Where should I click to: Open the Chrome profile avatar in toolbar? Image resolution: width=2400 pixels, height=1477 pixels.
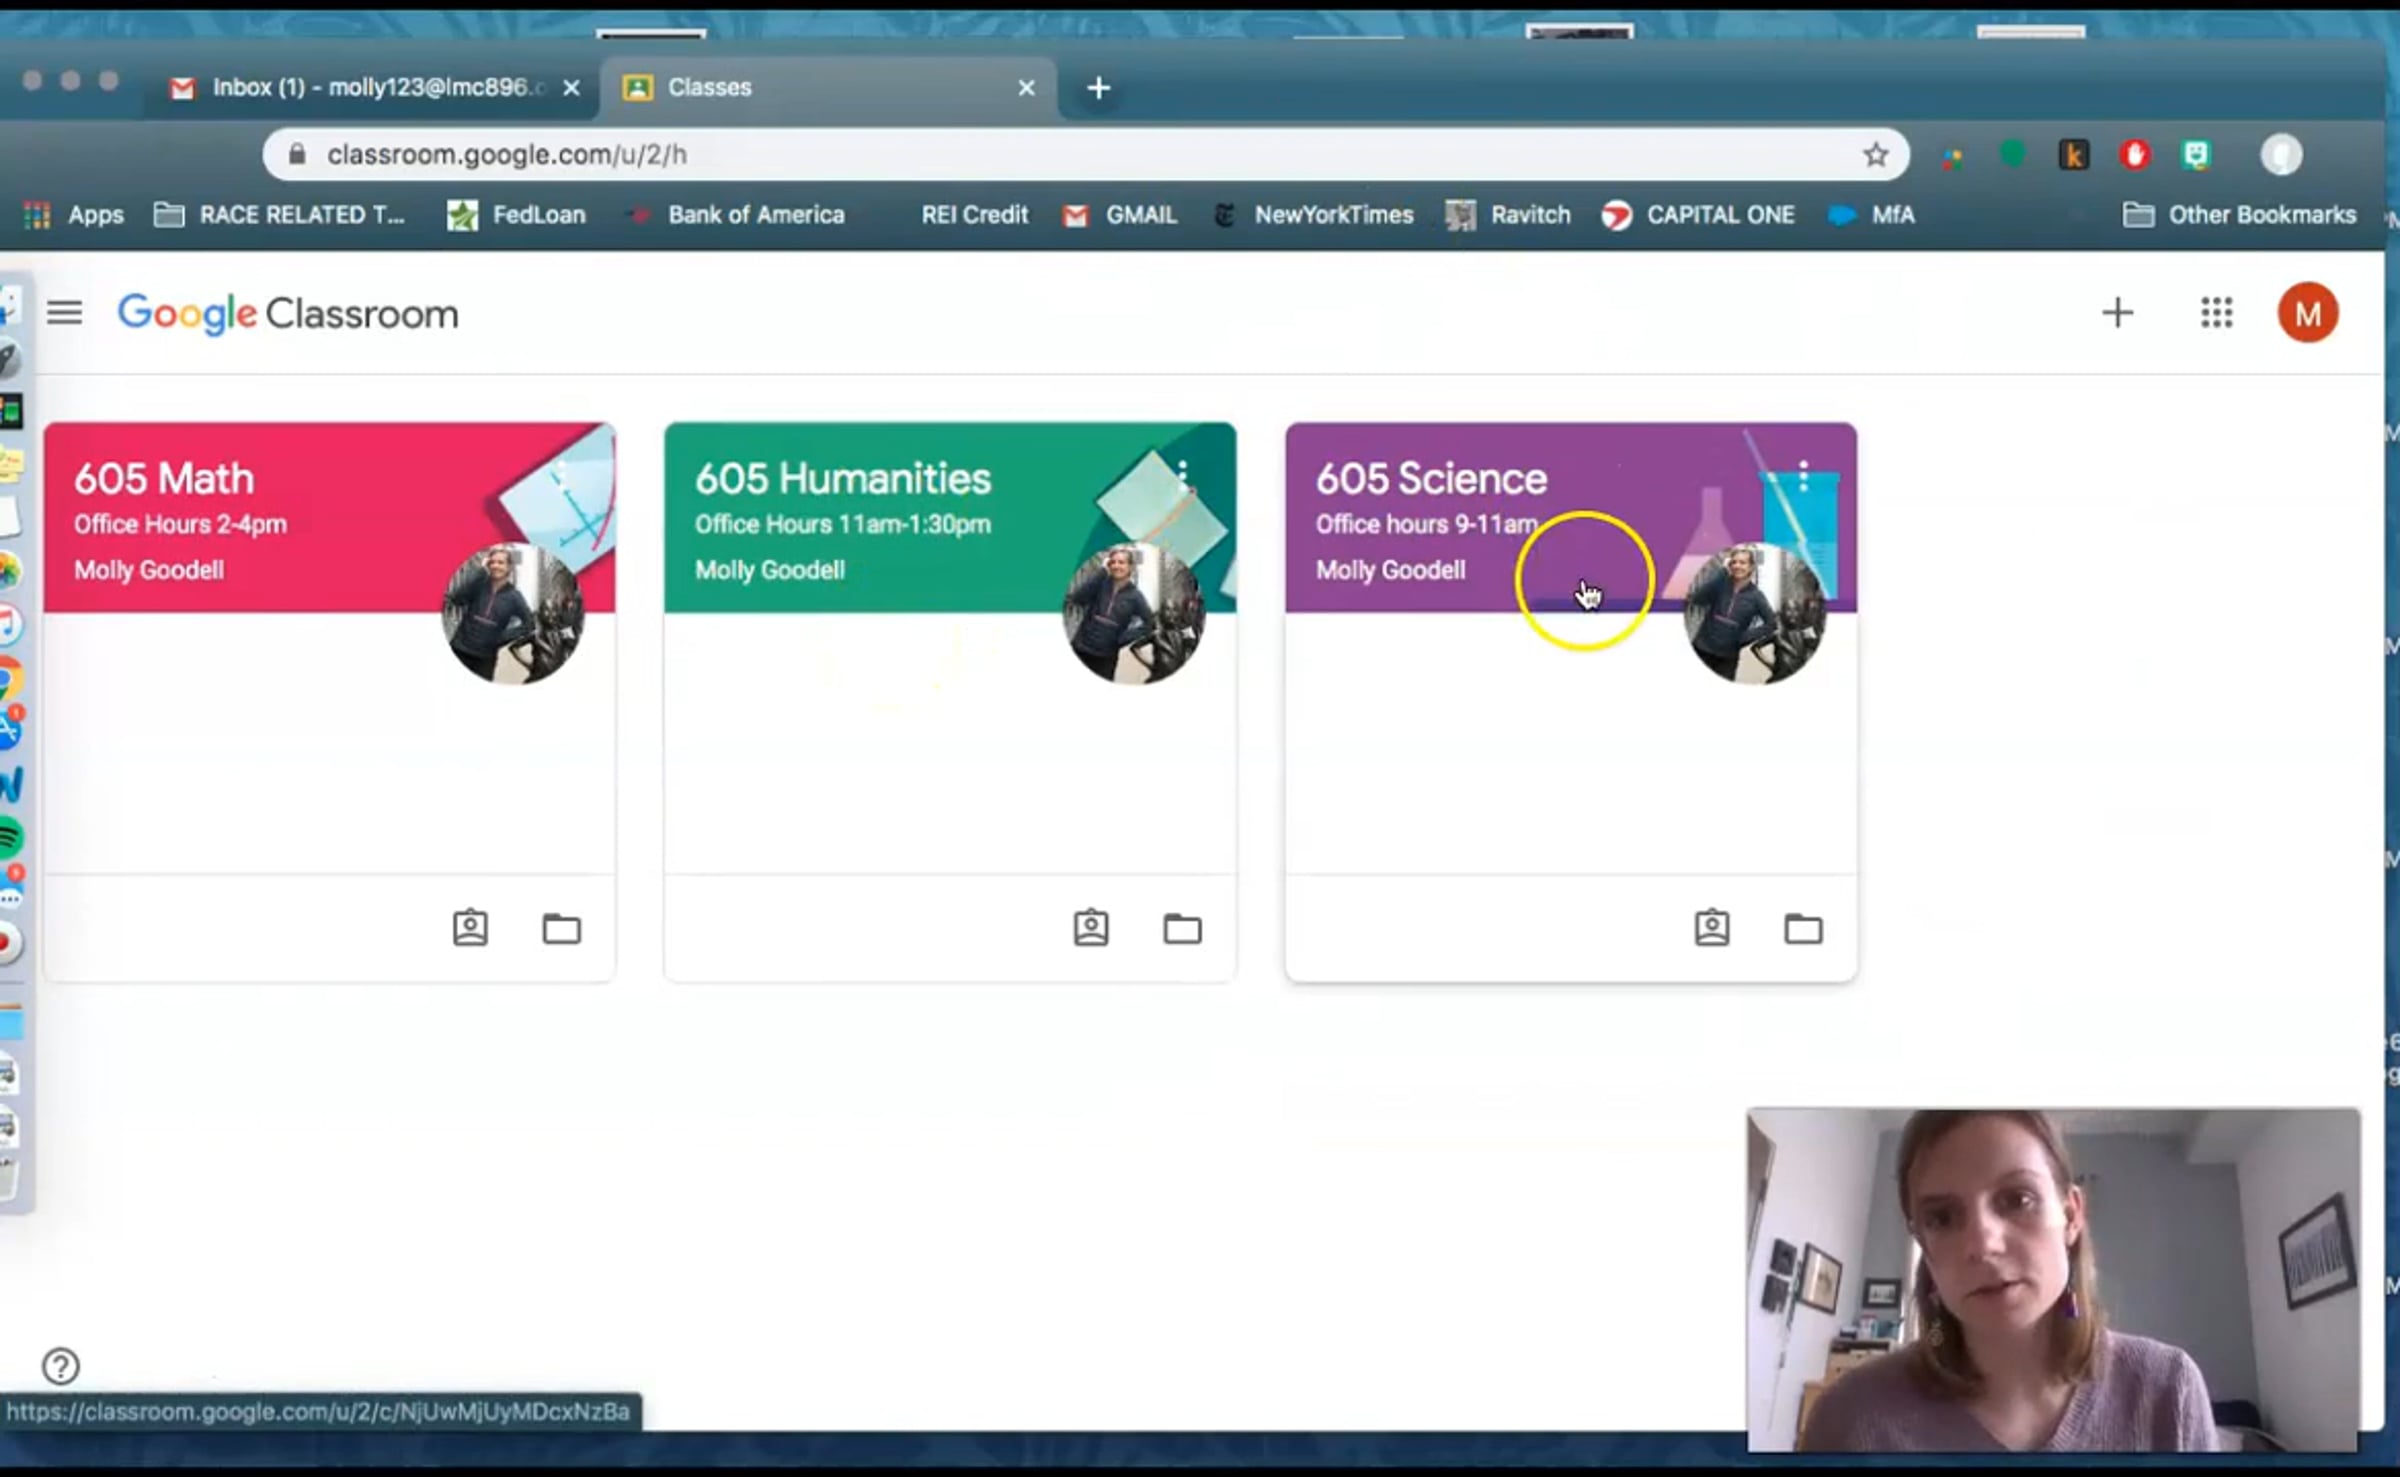pos(2281,155)
